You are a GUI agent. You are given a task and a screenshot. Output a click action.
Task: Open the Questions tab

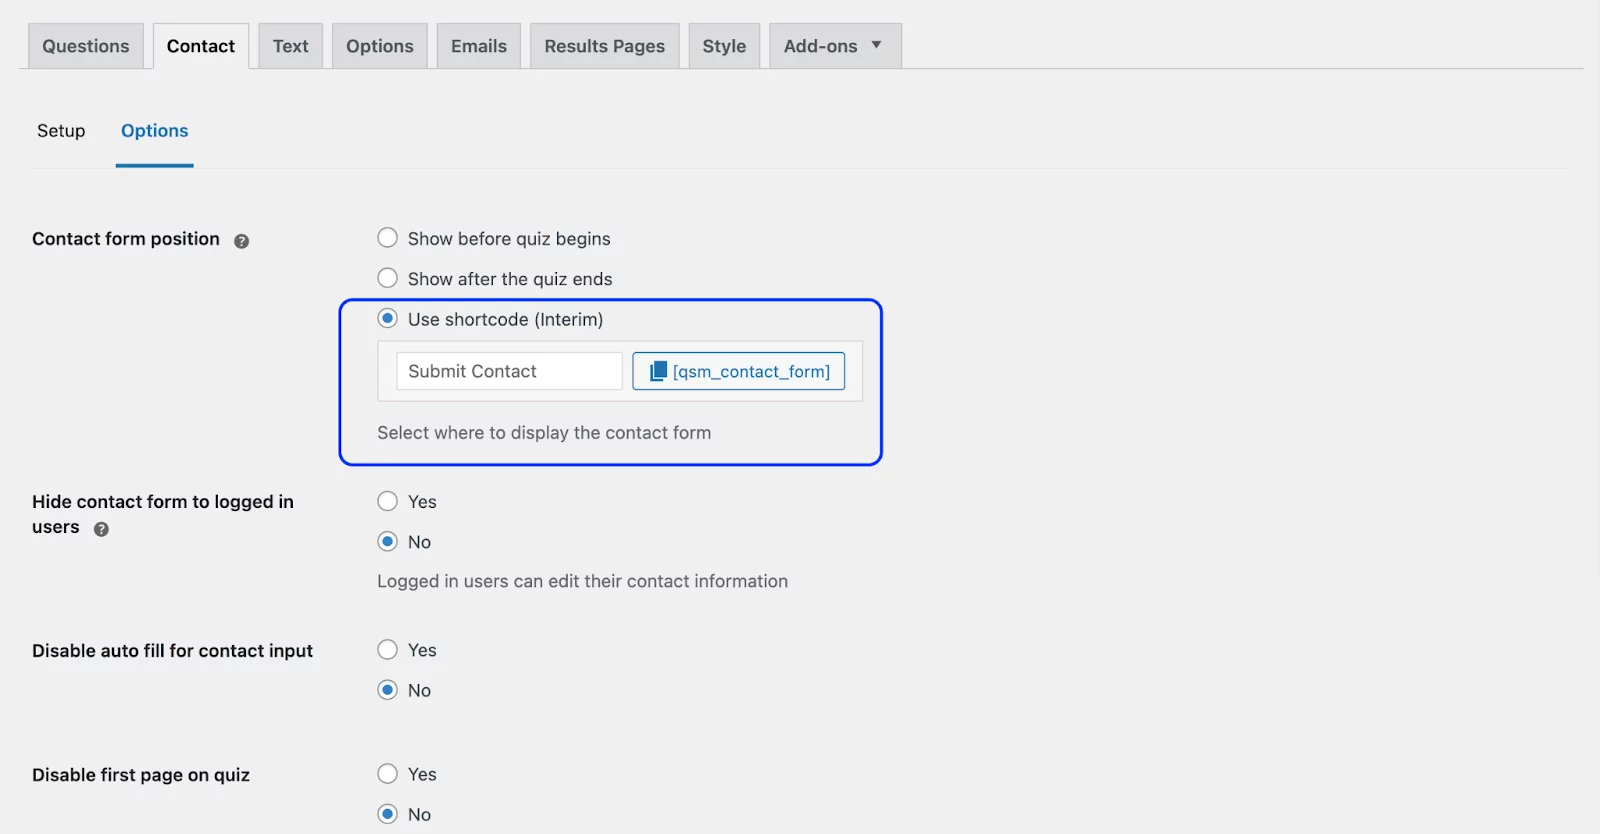(86, 46)
